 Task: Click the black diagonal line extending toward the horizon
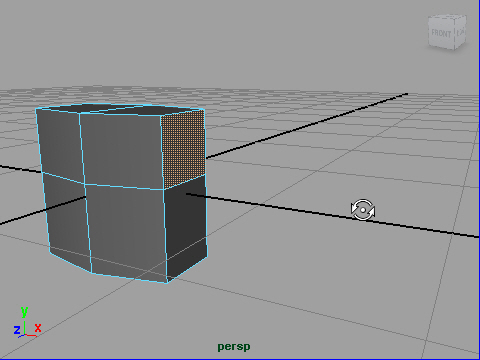coord(307,126)
